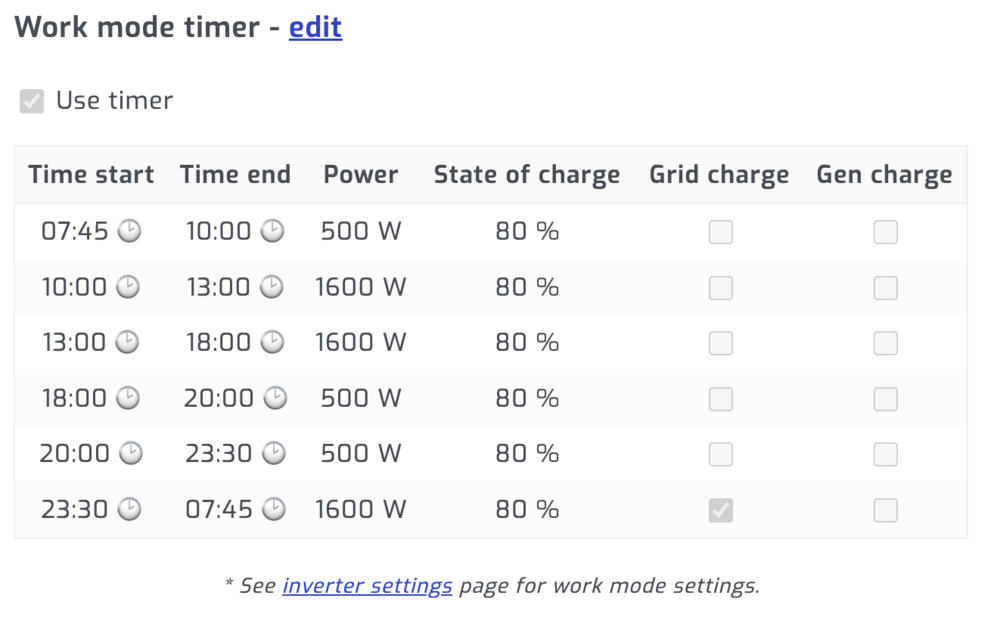Click the clock icon next to 20:00 start time

click(x=131, y=454)
